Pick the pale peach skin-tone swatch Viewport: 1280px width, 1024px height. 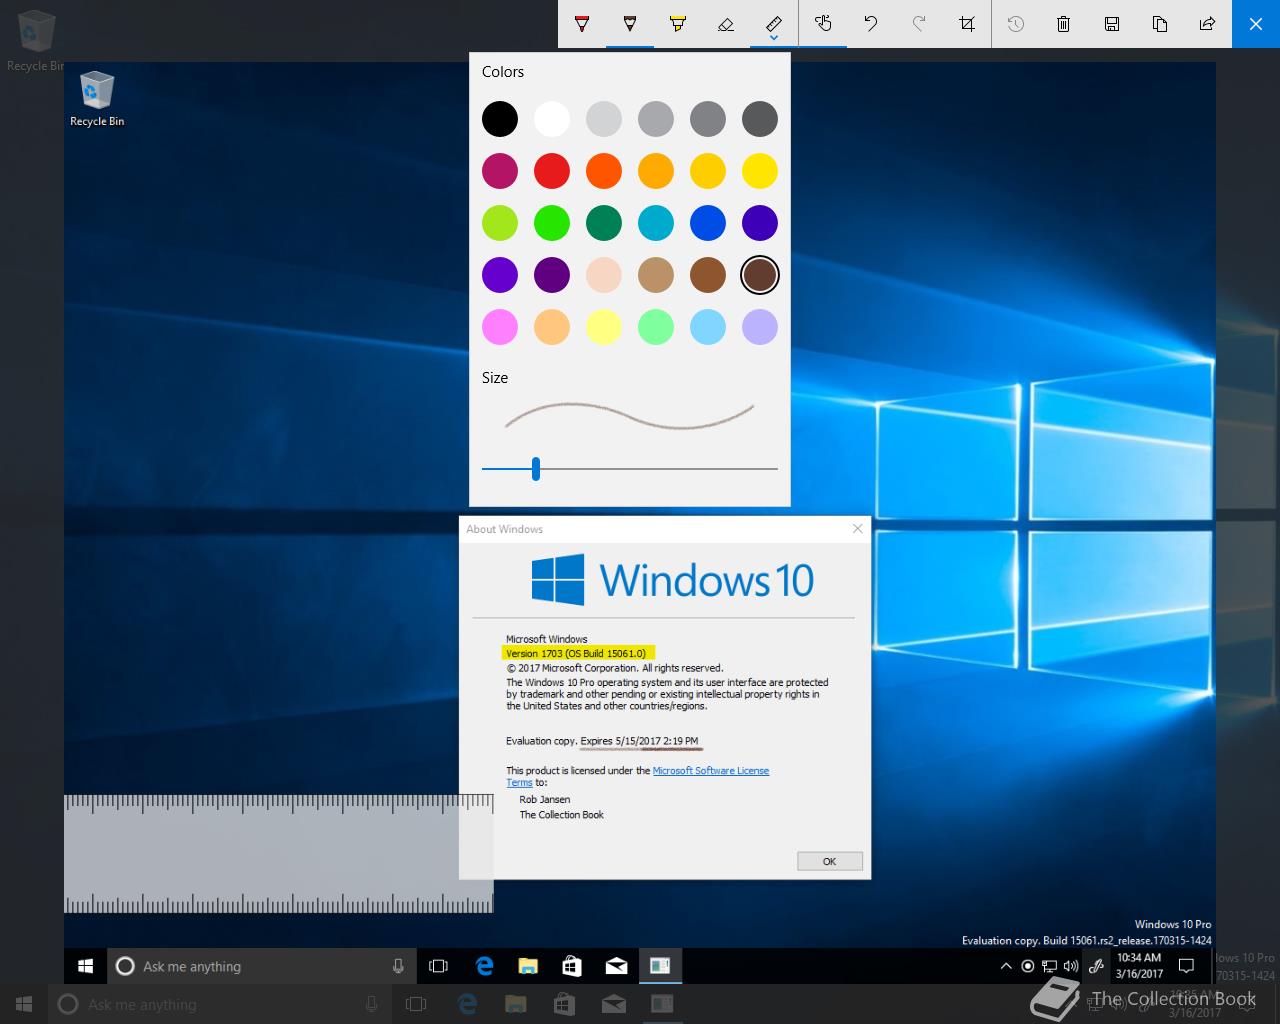point(604,275)
